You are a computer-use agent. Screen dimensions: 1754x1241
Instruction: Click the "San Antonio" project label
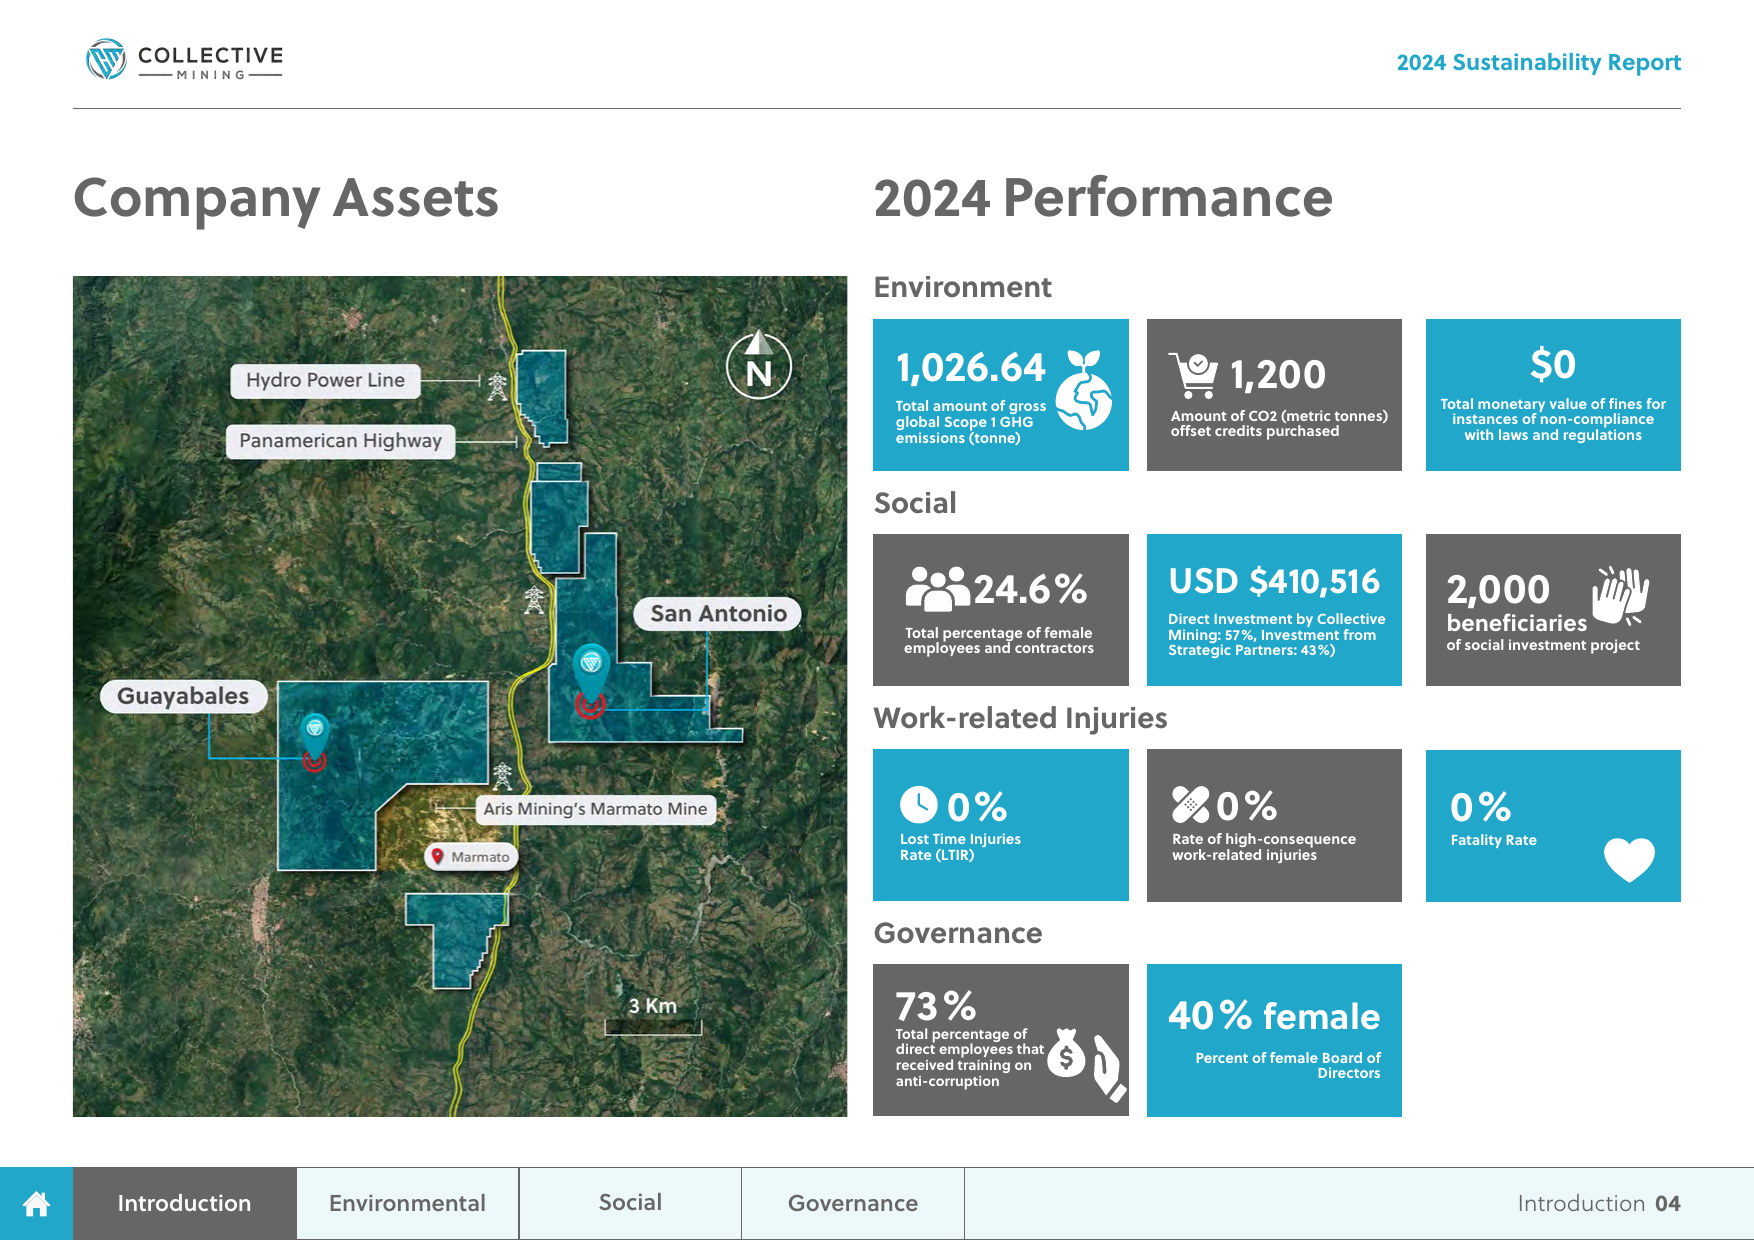point(718,614)
